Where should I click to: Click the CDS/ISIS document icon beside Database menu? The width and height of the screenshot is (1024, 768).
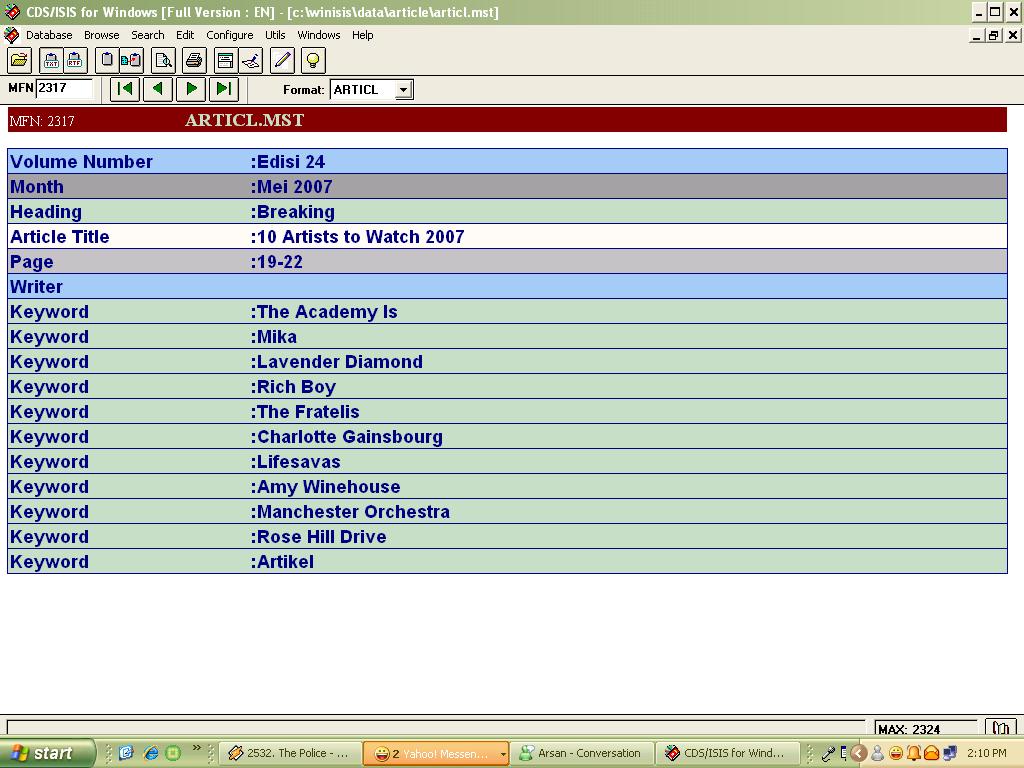coord(12,35)
